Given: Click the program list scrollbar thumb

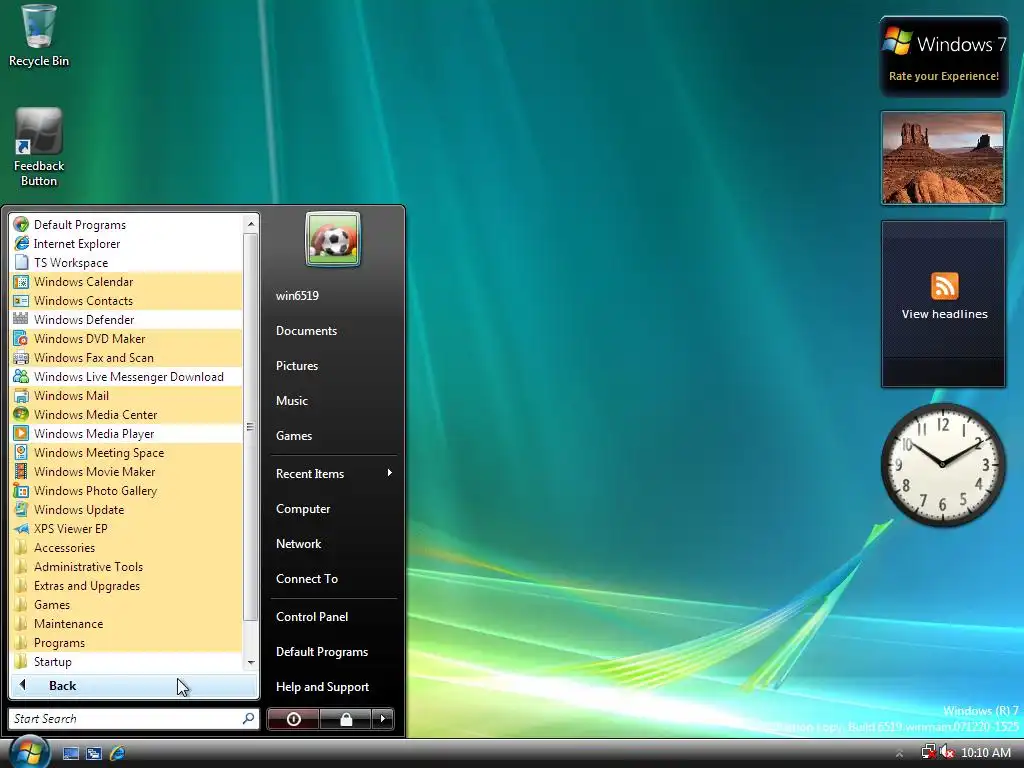Looking at the screenshot, I should pos(249,426).
